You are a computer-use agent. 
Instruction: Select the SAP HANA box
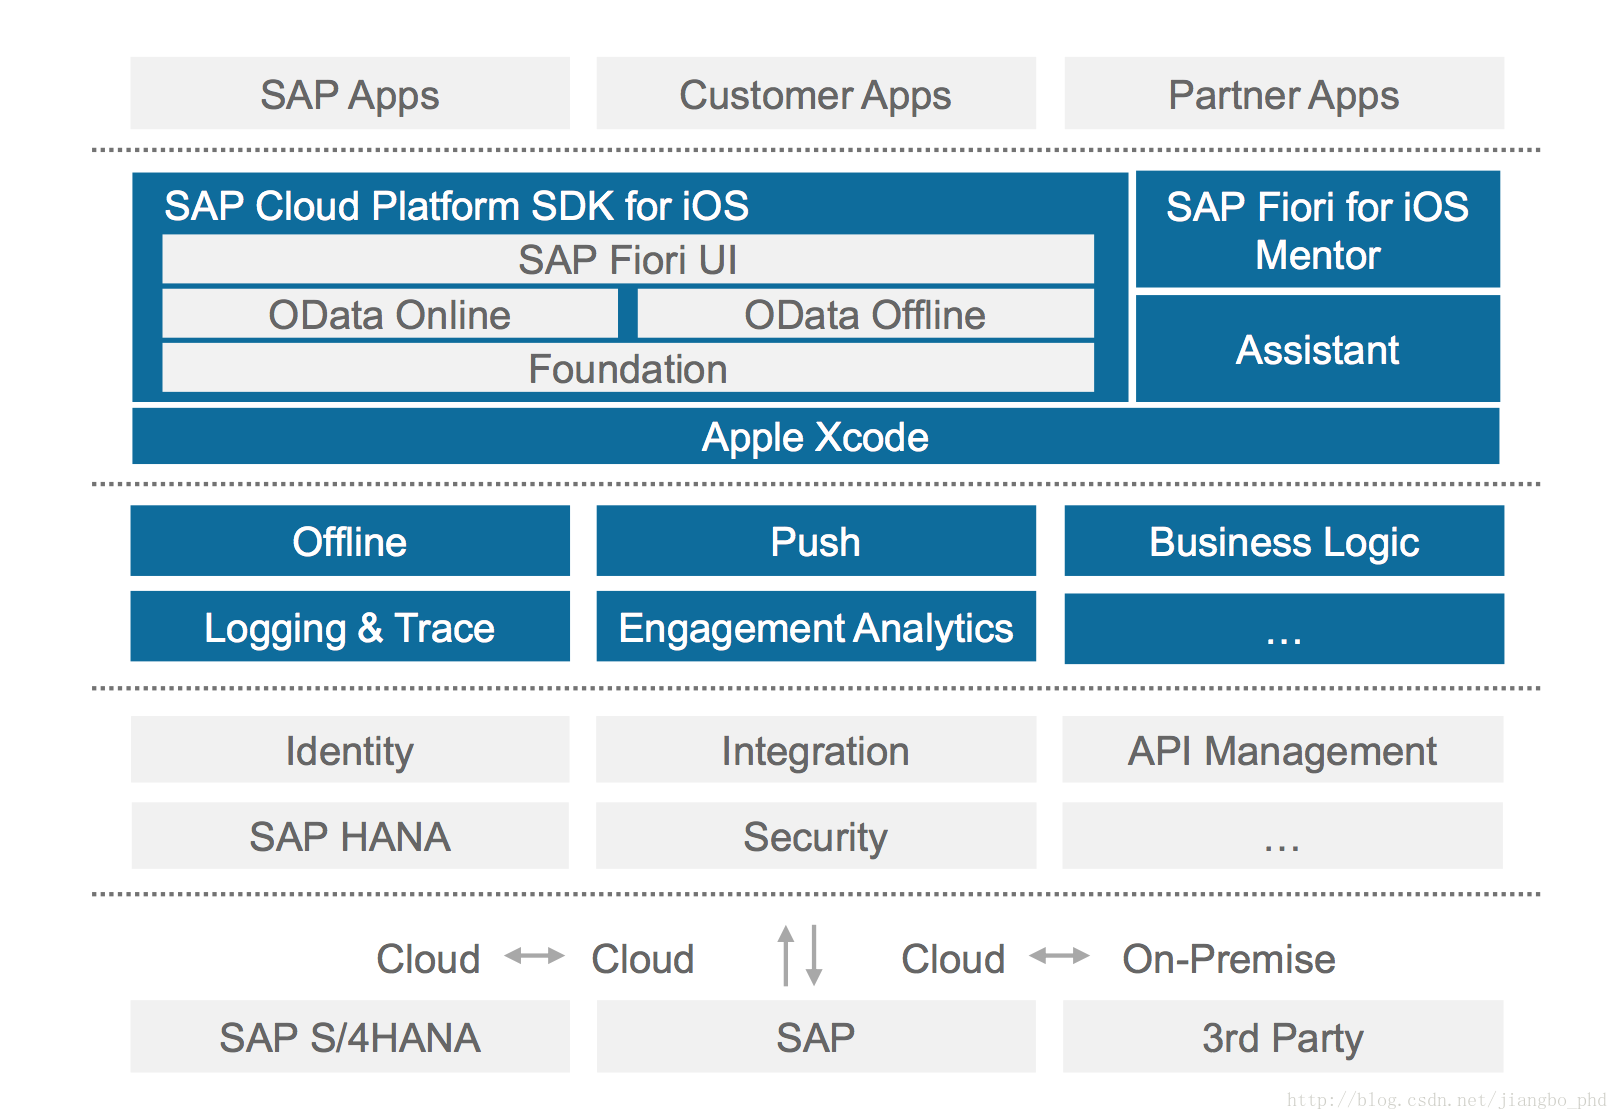(350, 836)
